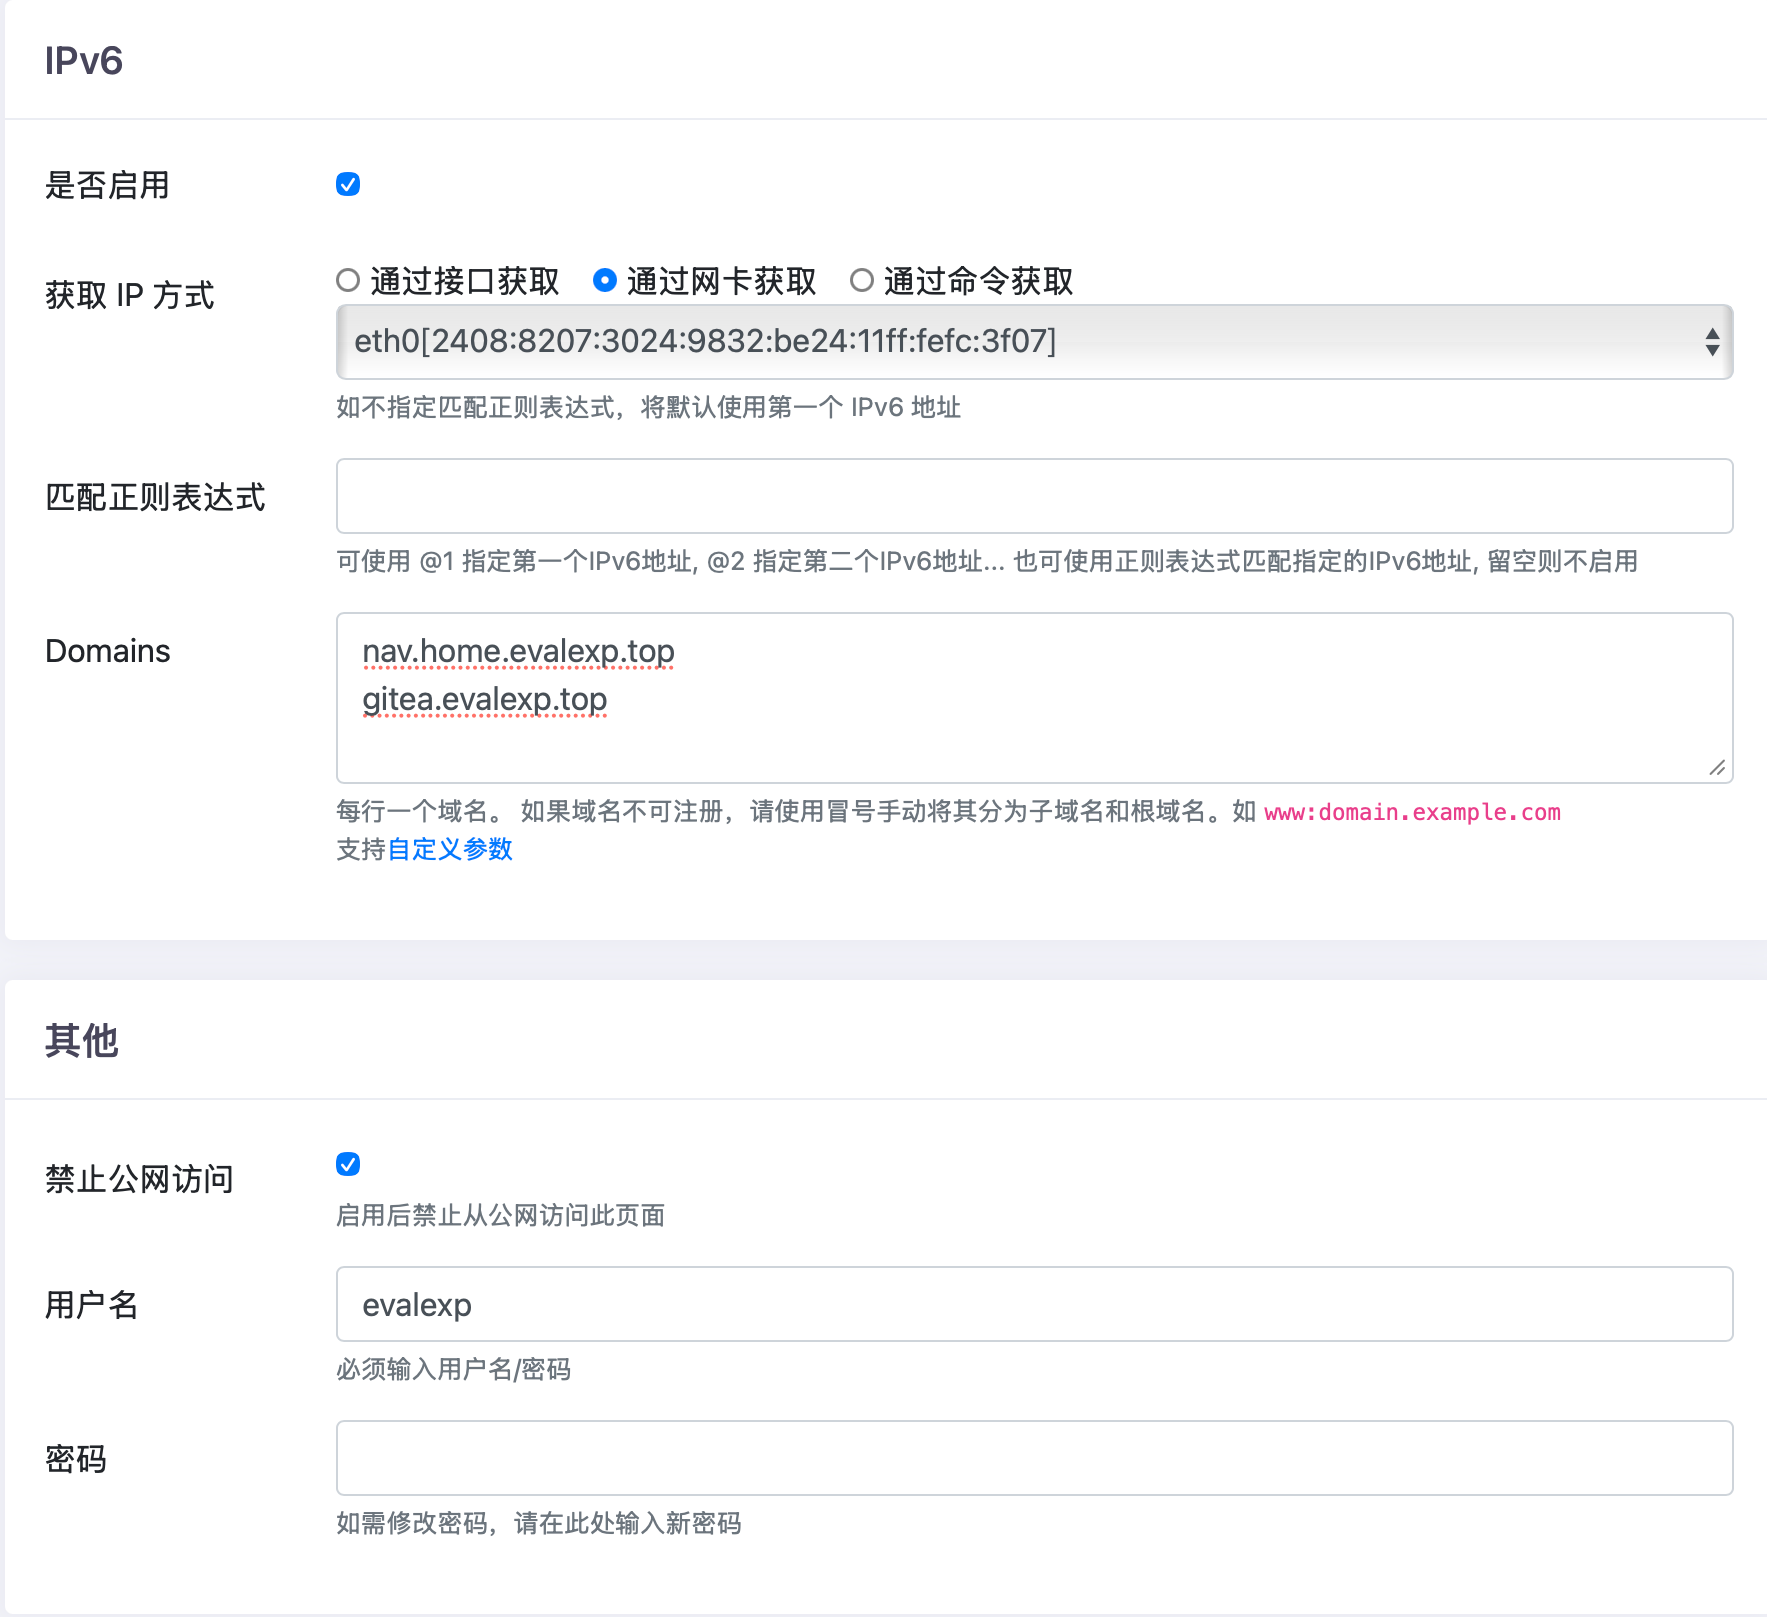Viewport: 1768px width, 1618px height.
Task: Click the nav.home.evalexp.top line in Domains
Action: click(x=518, y=651)
